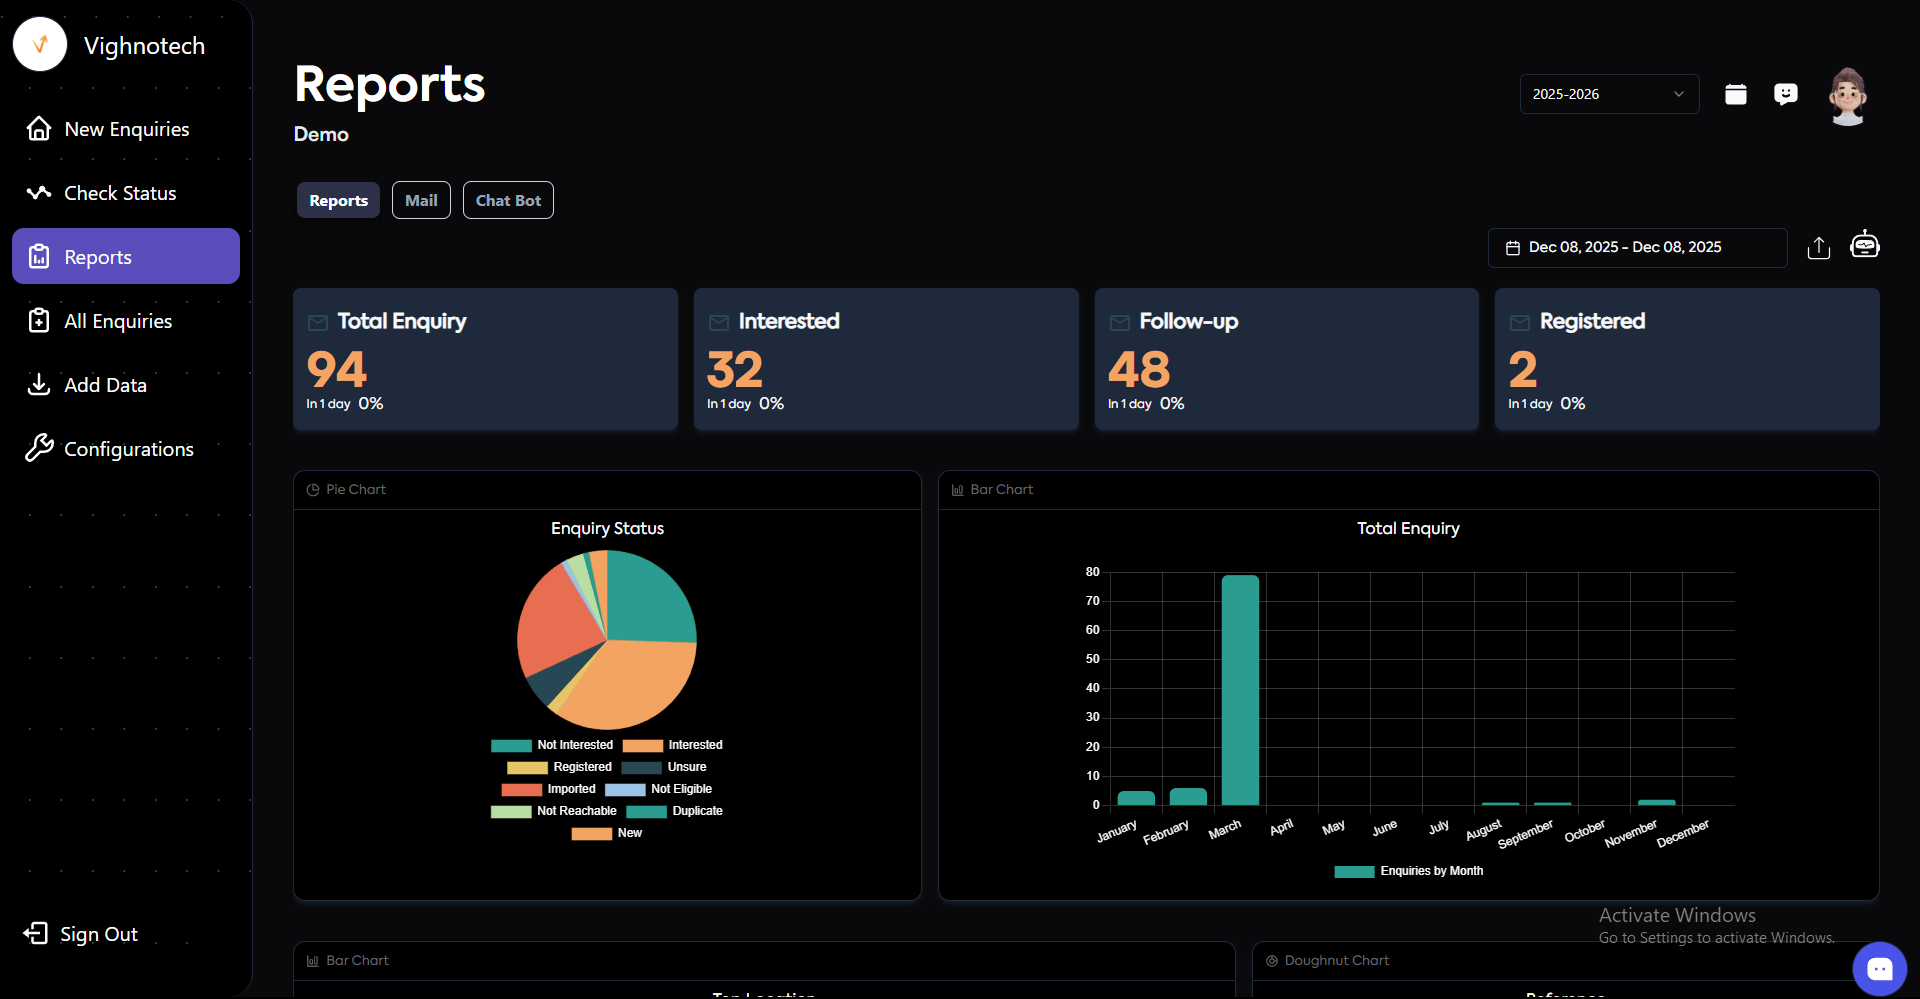Open the AI robot assistant icon
Viewport: 1920px width, 999px height.
[1864, 245]
